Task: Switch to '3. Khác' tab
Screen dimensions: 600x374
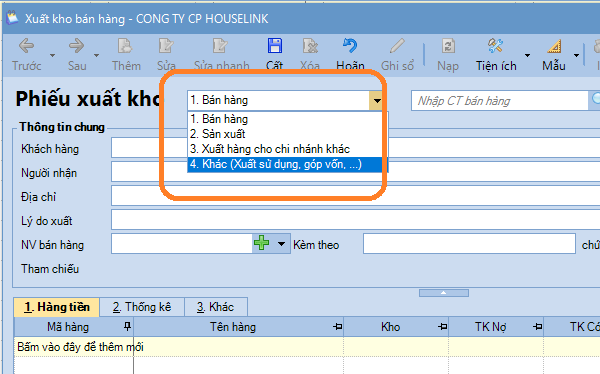Action: coord(215,307)
